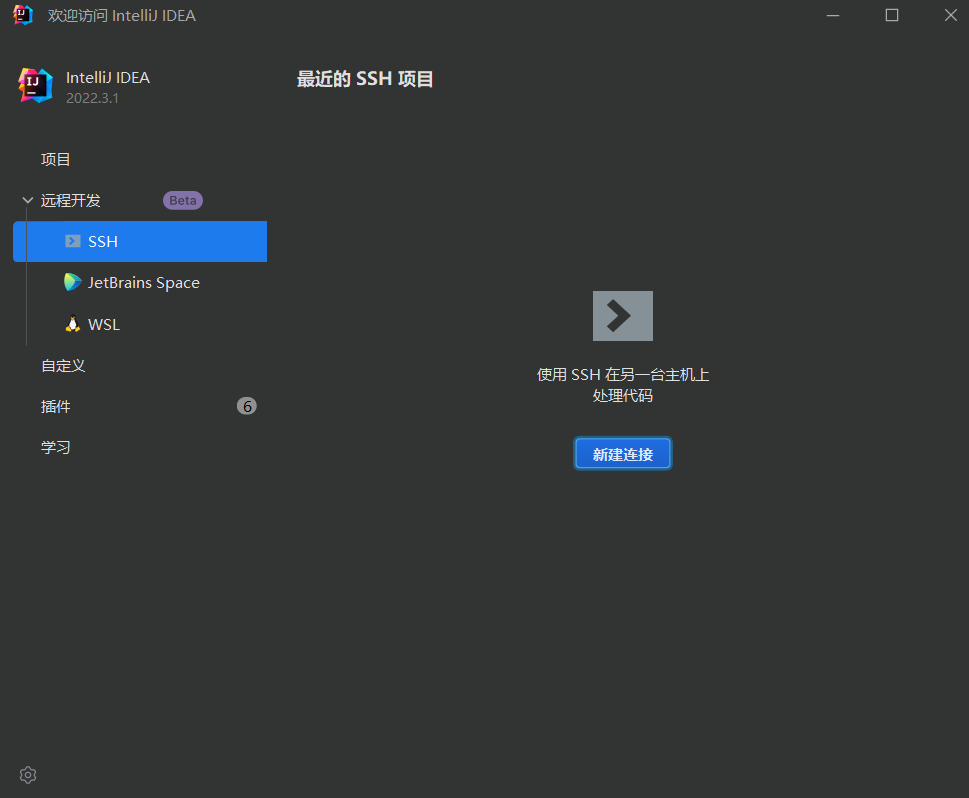Click the 新建连接 button
Viewport: 969px width, 798px height.
click(622, 454)
